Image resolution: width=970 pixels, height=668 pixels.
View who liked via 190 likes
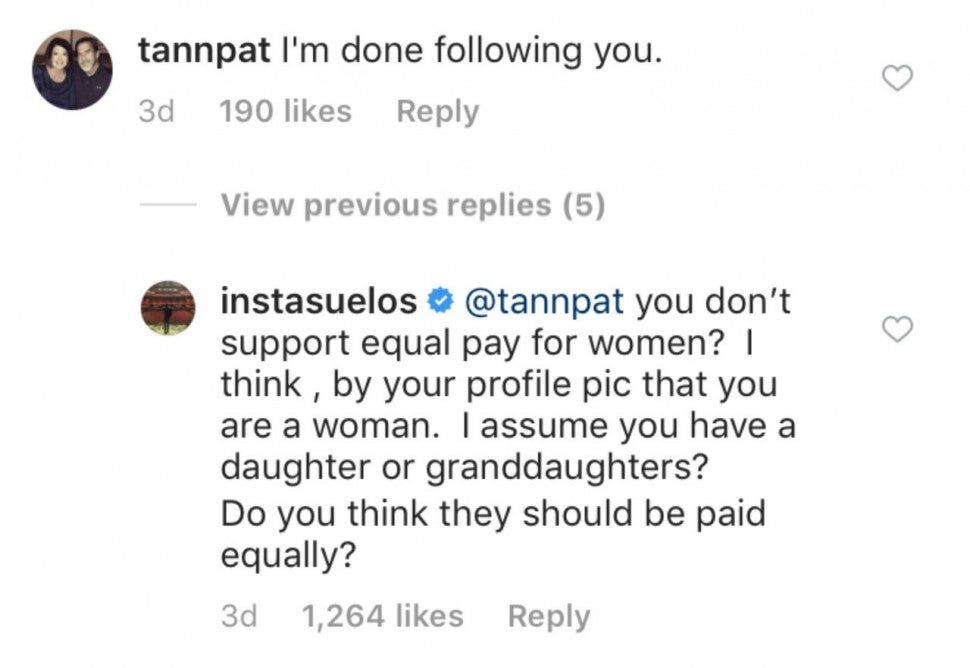[284, 111]
